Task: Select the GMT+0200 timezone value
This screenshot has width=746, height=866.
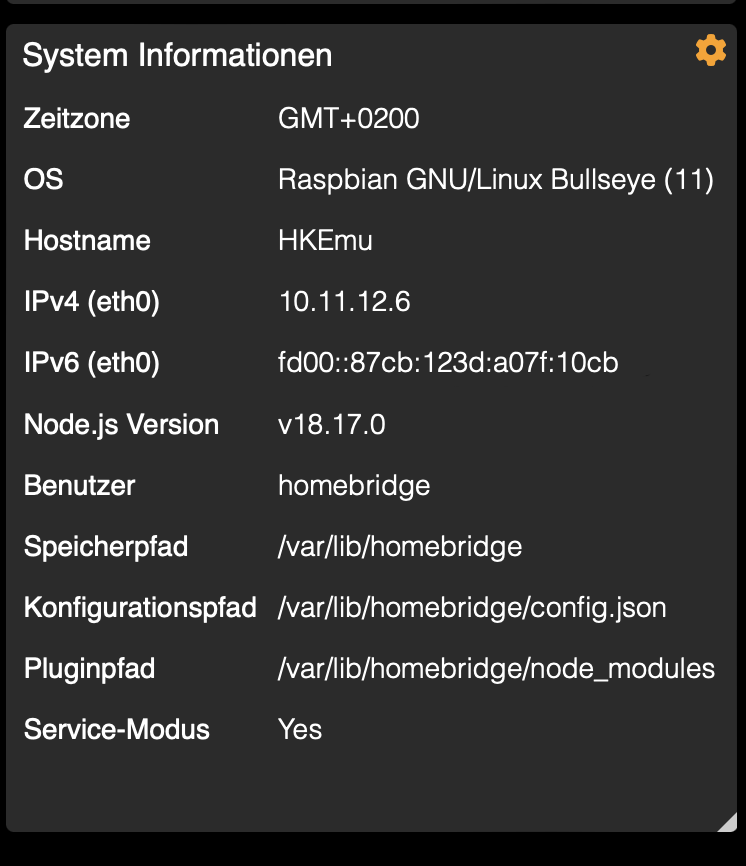Action: click(348, 119)
